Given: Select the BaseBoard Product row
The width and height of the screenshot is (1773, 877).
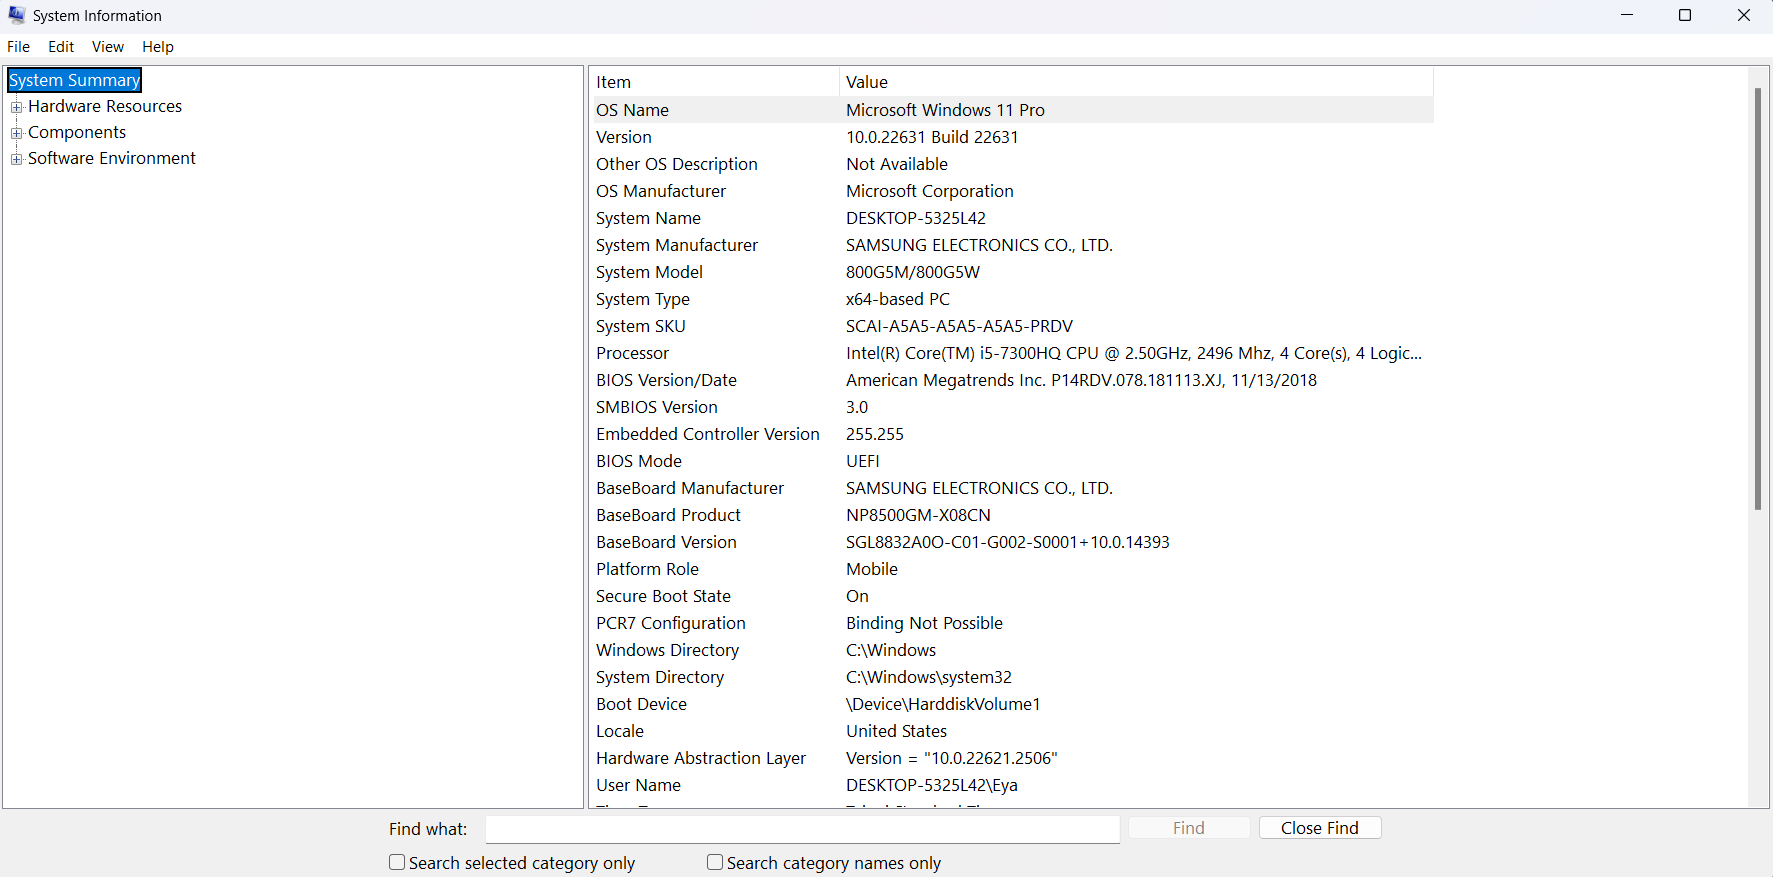Looking at the screenshot, I should 1011,515.
